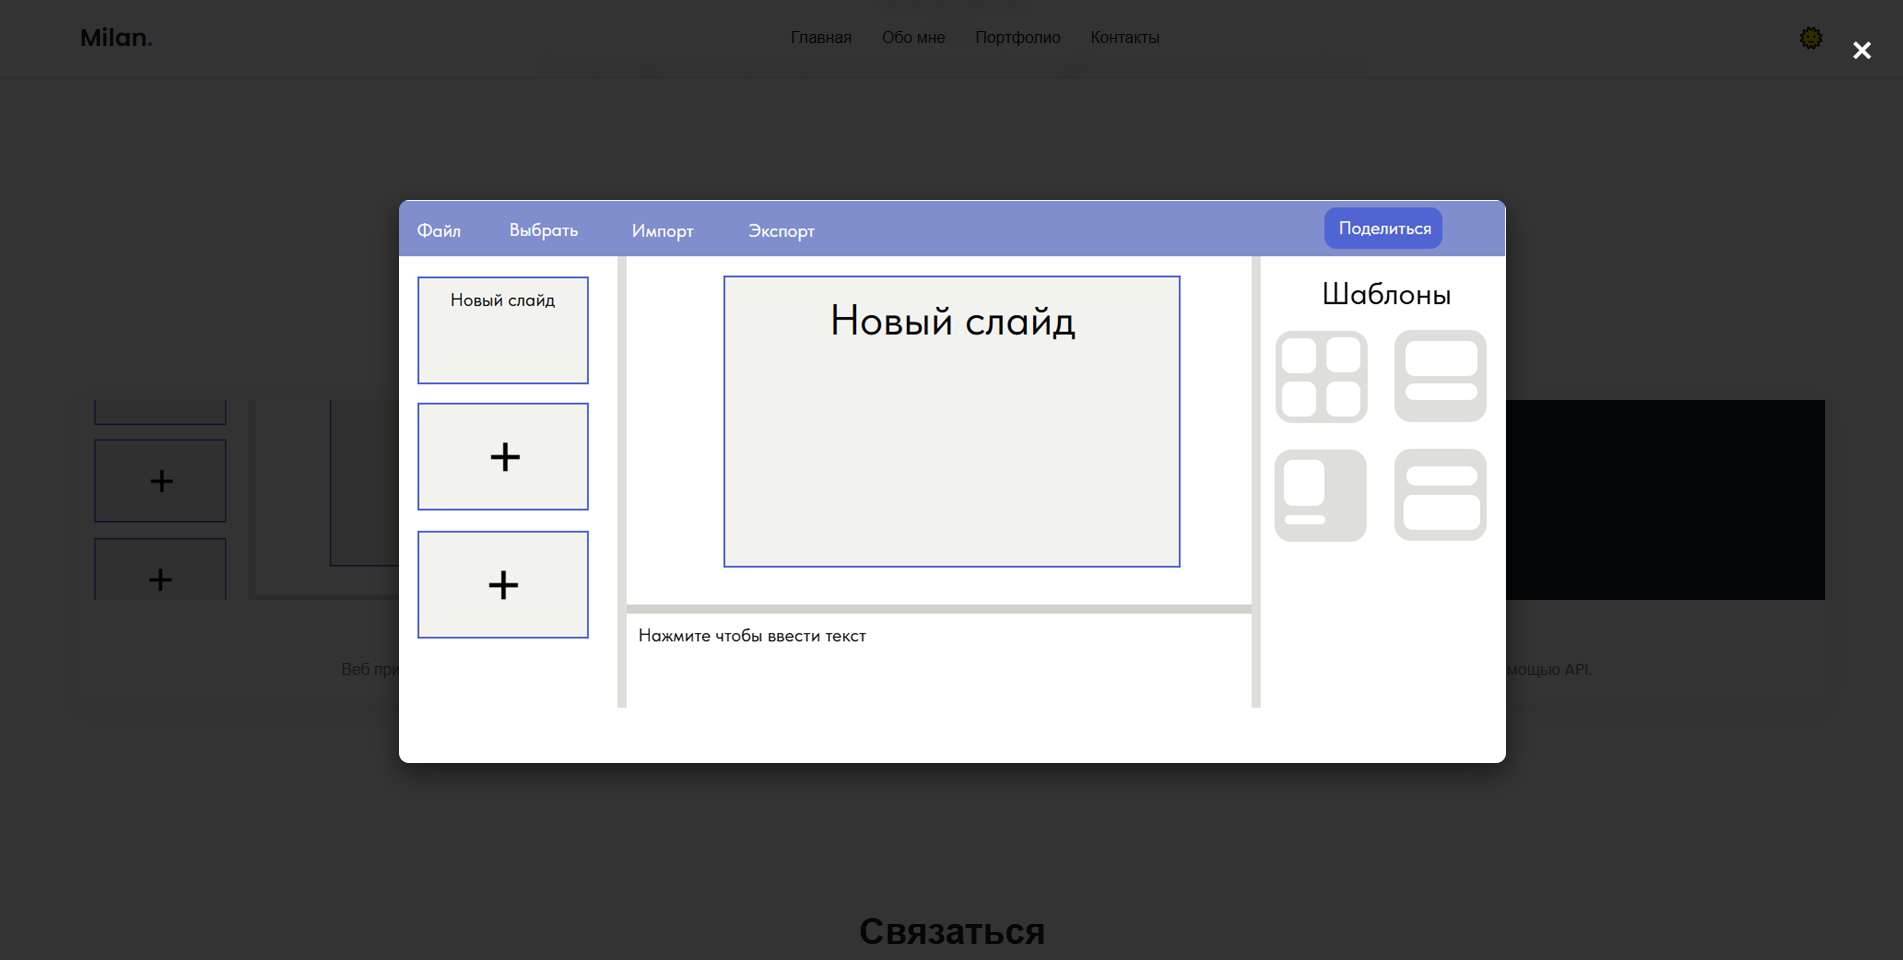This screenshot has height=960, width=1903.
Task: Click the Milan. site logo
Action: [116, 38]
